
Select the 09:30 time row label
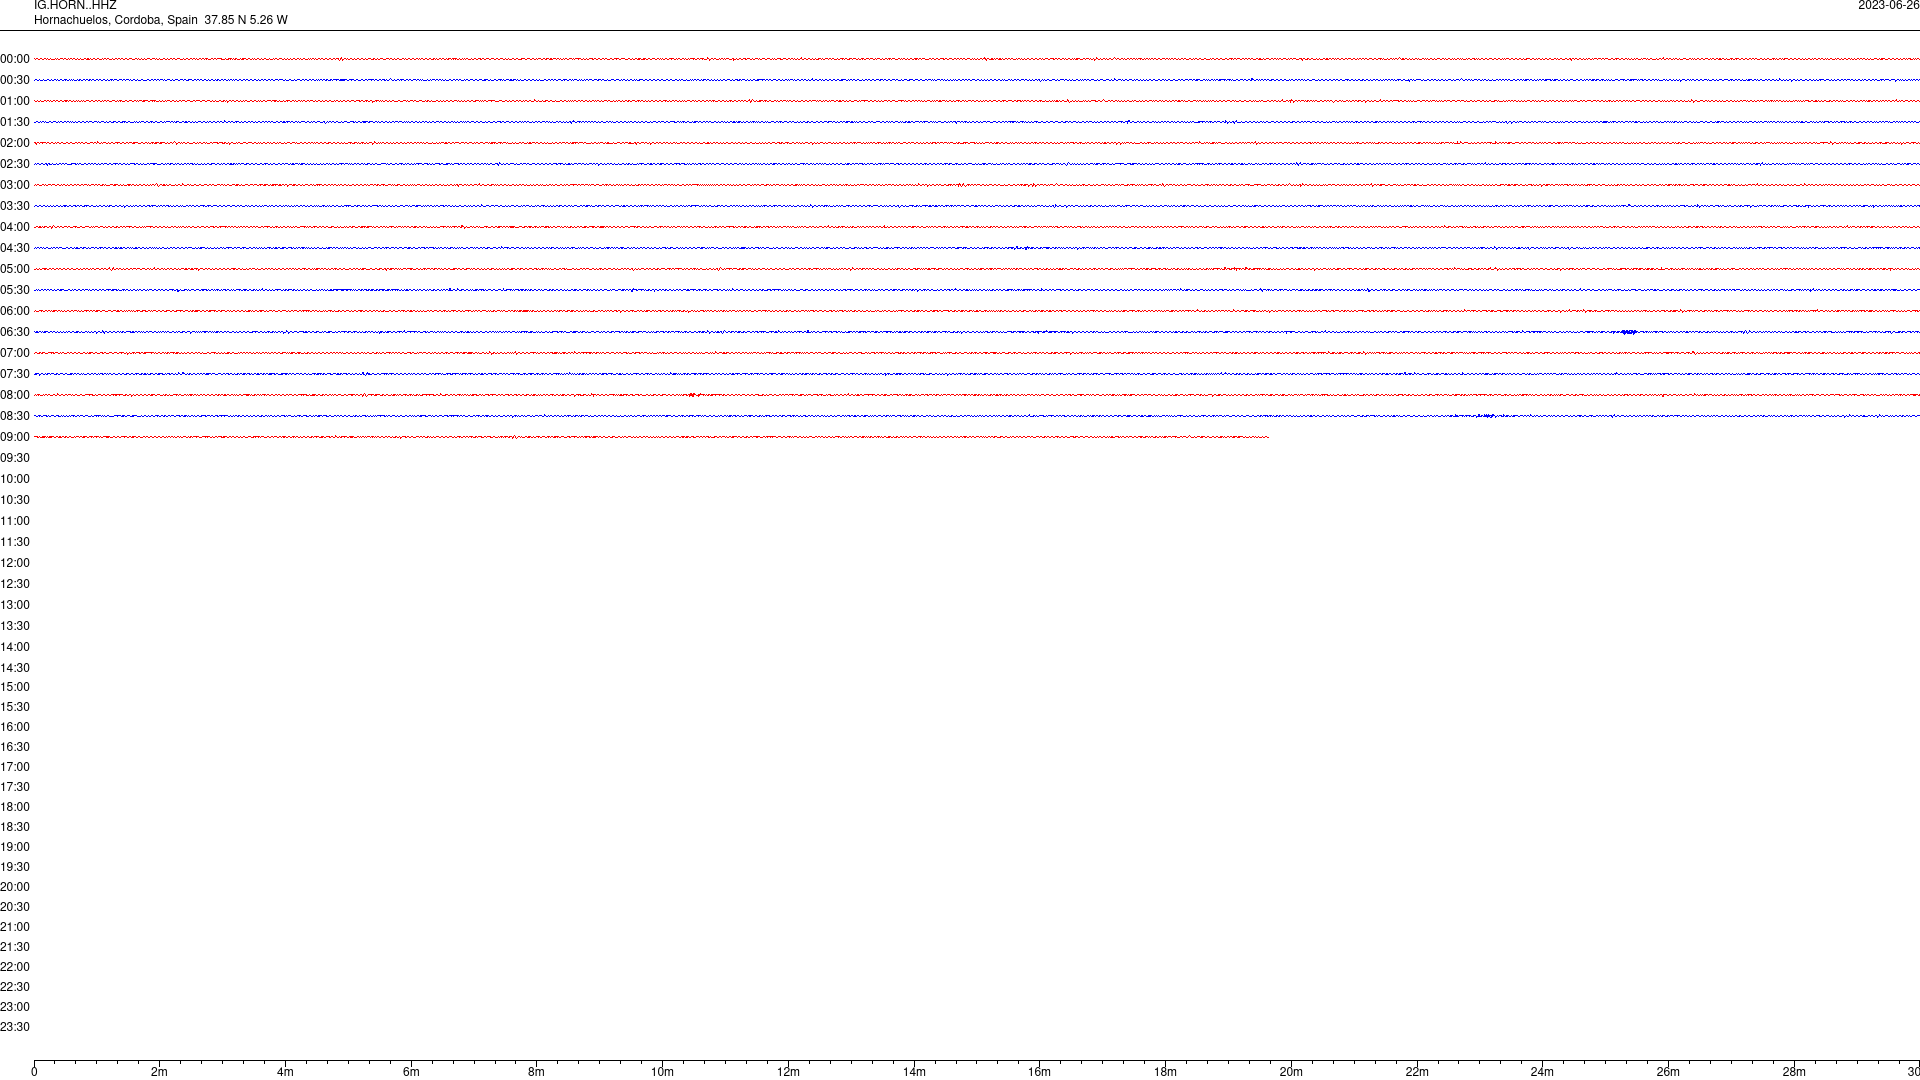click(x=15, y=458)
